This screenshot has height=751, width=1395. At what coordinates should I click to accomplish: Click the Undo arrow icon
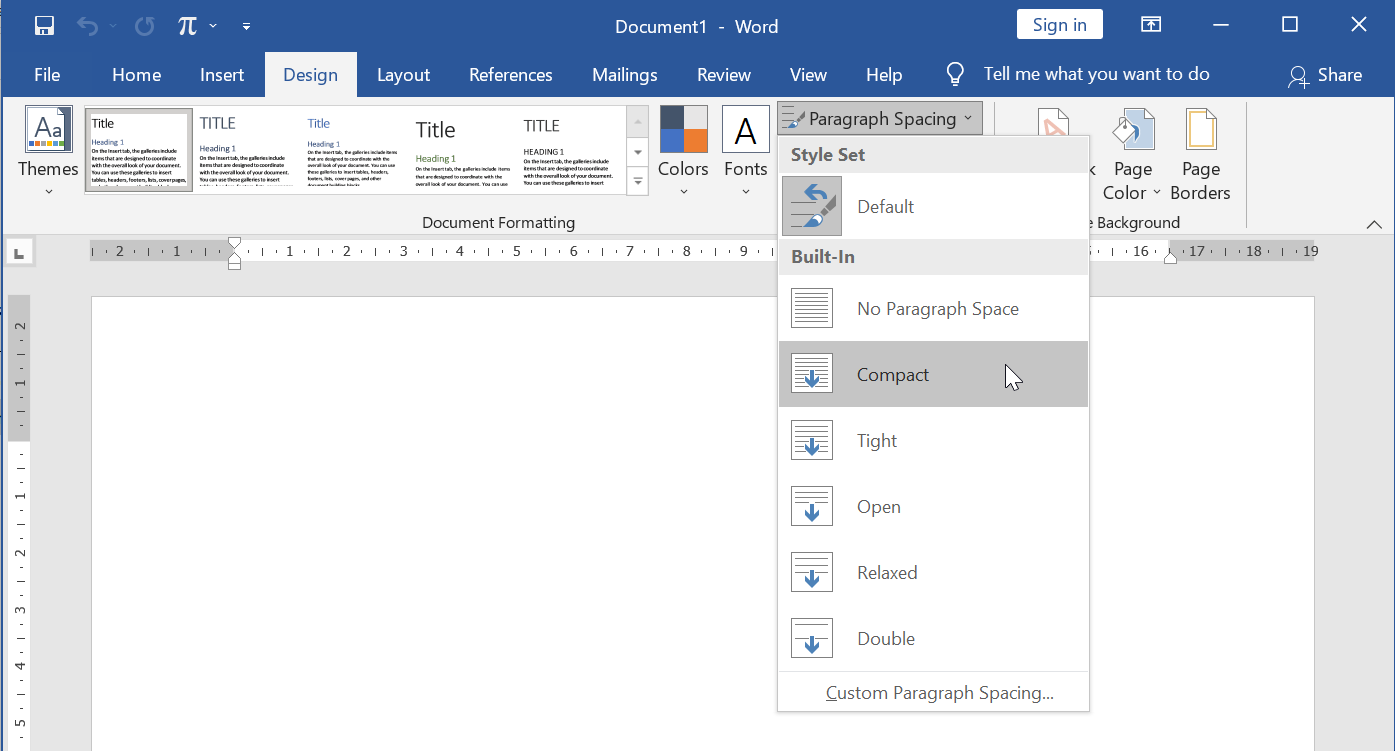pyautogui.click(x=88, y=26)
